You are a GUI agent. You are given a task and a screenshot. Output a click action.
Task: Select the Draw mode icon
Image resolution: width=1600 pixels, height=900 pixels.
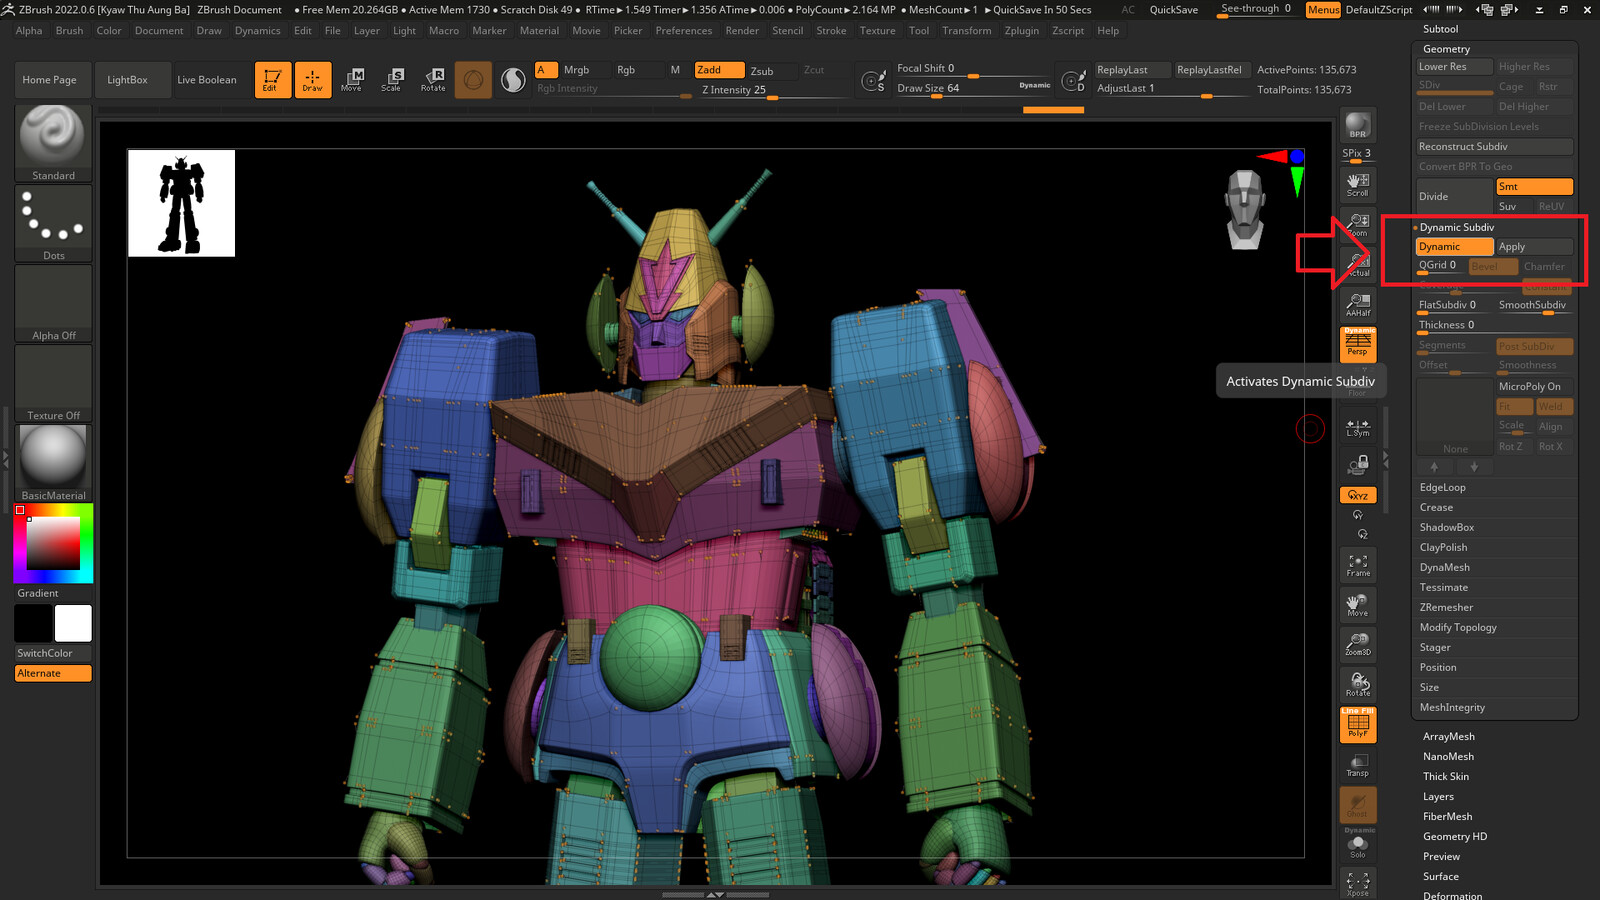click(313, 80)
